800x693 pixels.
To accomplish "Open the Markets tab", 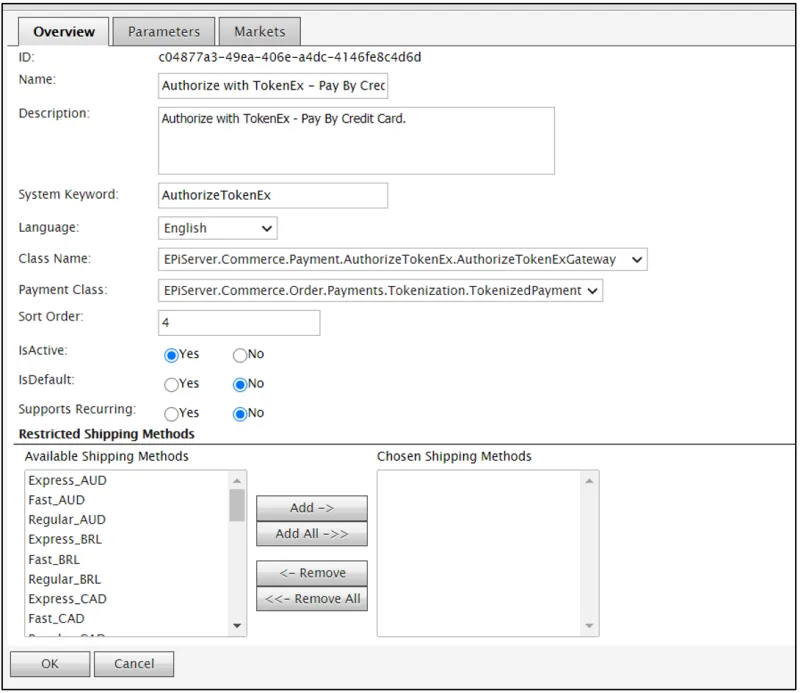I will tap(260, 32).
